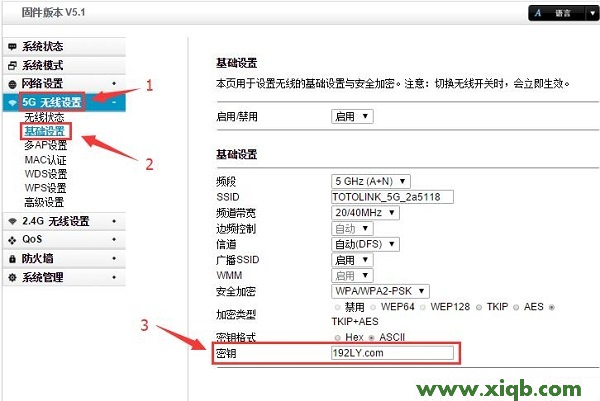Open the 边频控制 dropdown
This screenshot has width=600, height=401.
point(352,229)
